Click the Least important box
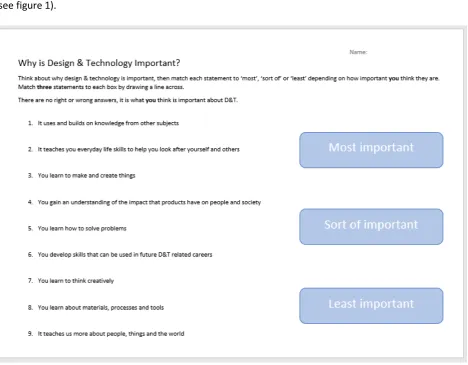The width and height of the screenshot is (468, 365). point(371,306)
